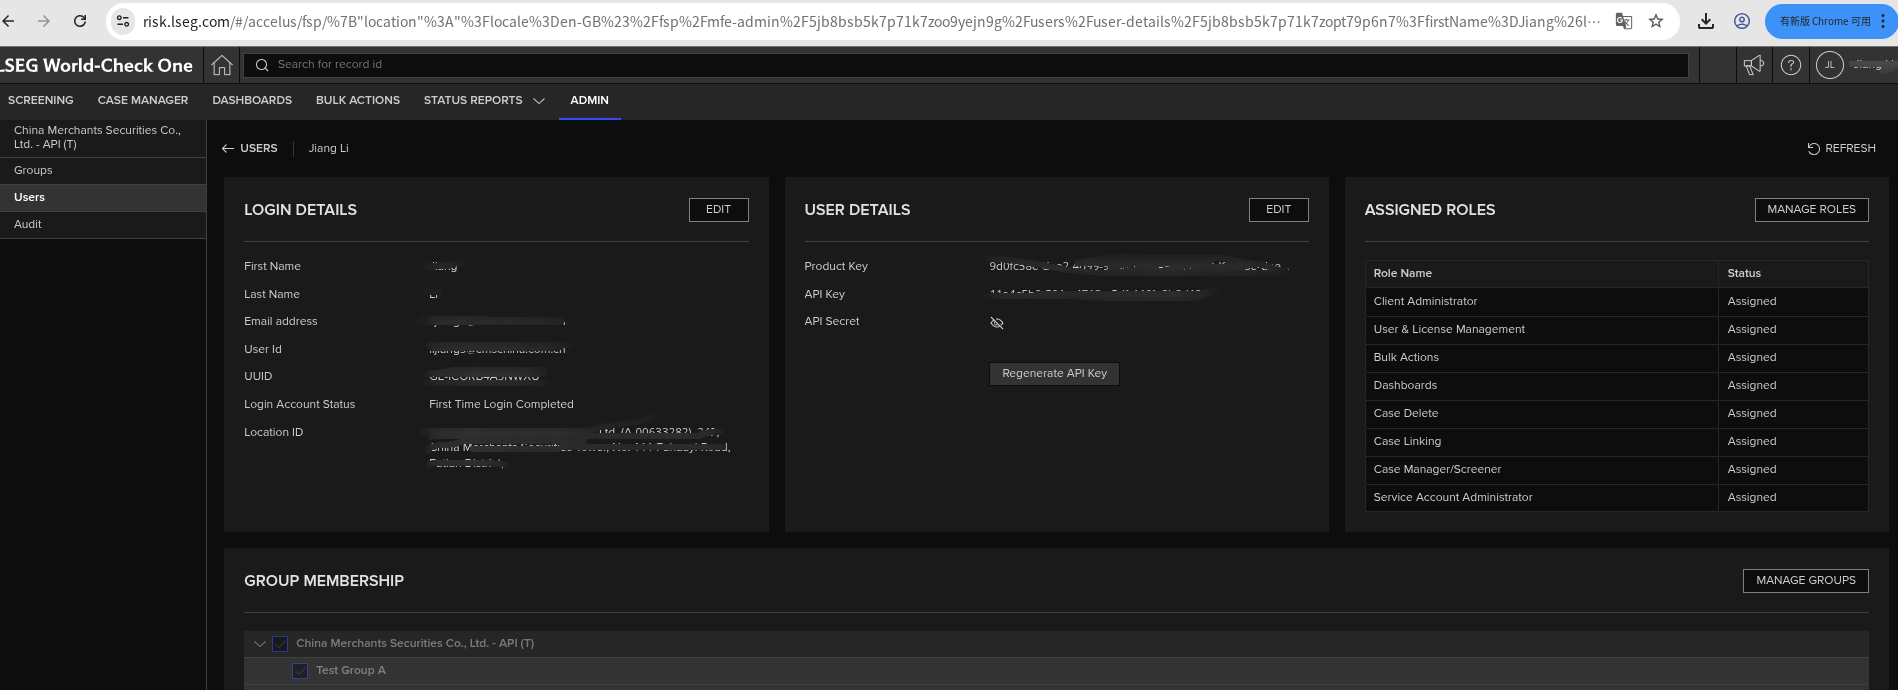Screen dimensions: 1898x690
Task: Toggle the Test Group A checkbox
Action: point(300,671)
